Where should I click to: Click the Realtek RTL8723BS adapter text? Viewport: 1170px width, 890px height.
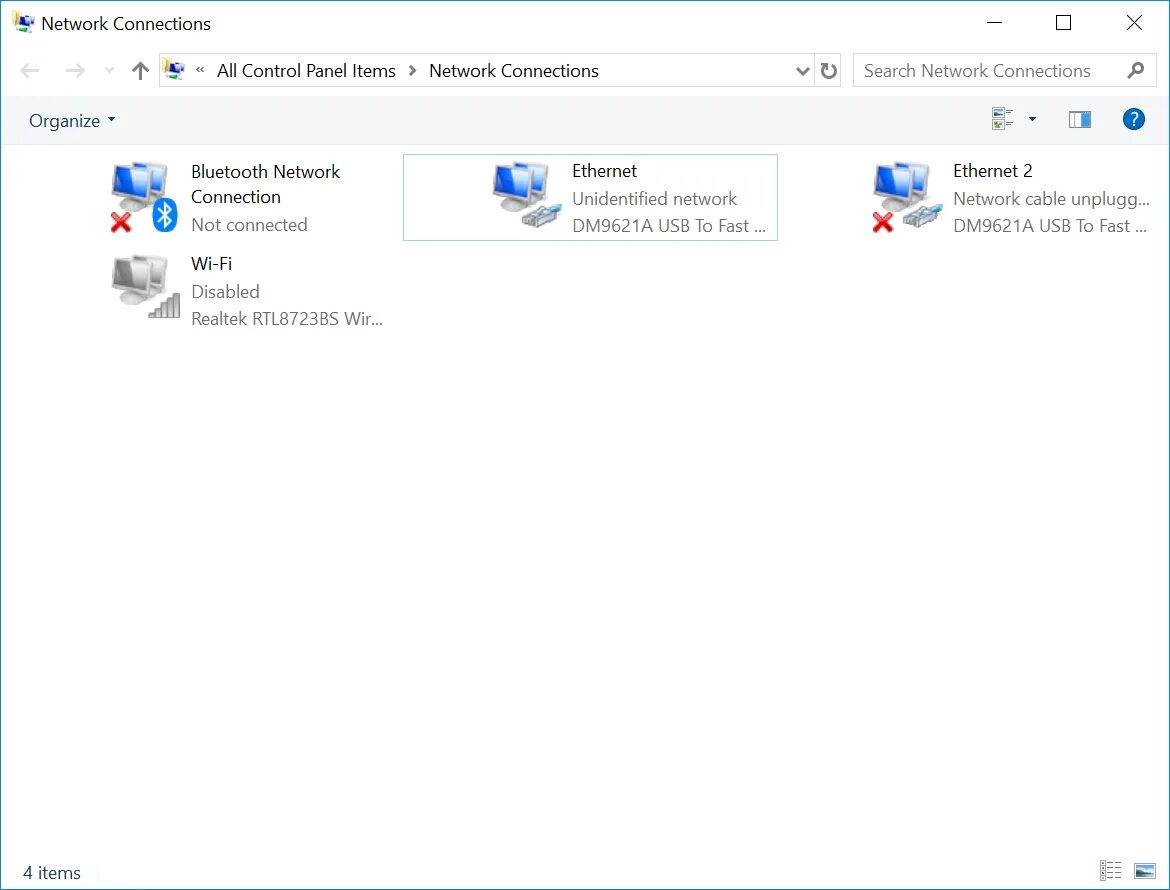point(287,319)
